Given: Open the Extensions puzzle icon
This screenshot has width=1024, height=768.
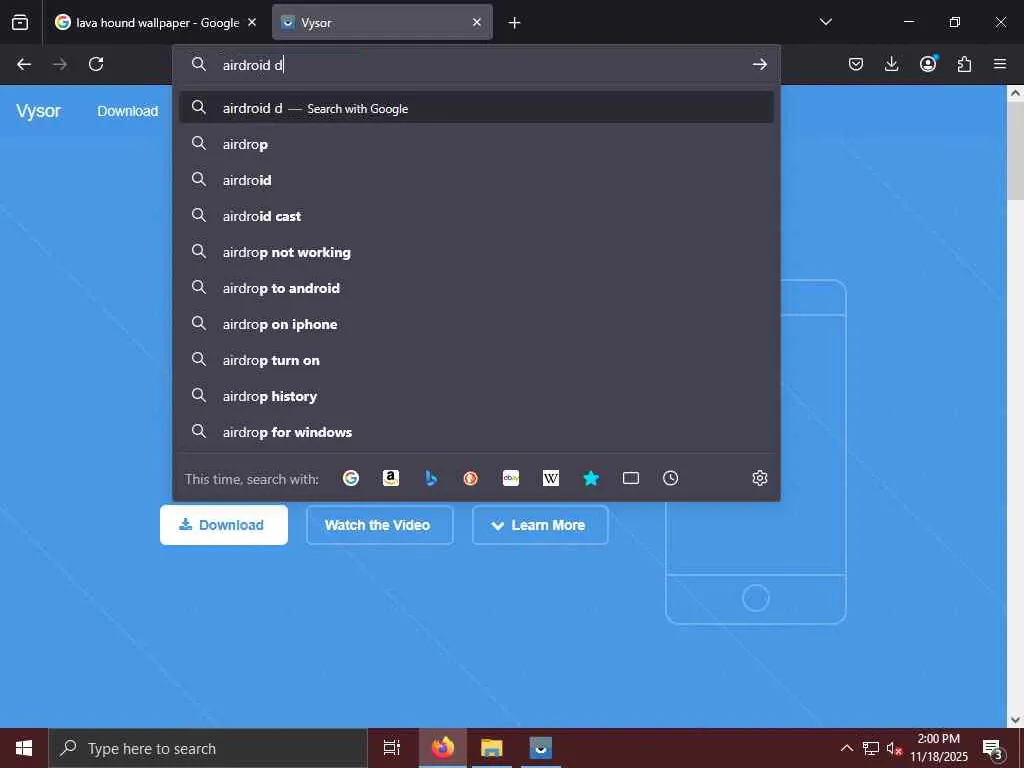Looking at the screenshot, I should click(x=964, y=64).
